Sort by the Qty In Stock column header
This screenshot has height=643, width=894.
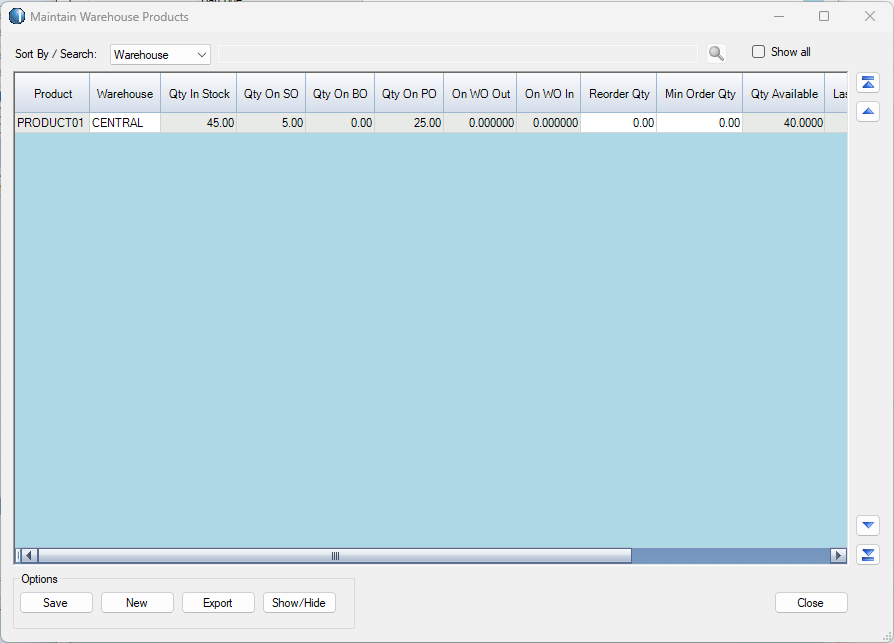click(x=199, y=94)
